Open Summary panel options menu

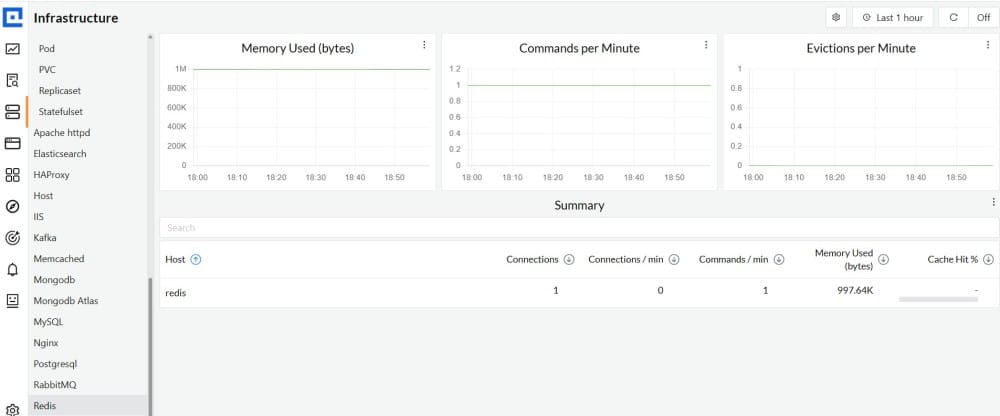point(994,202)
